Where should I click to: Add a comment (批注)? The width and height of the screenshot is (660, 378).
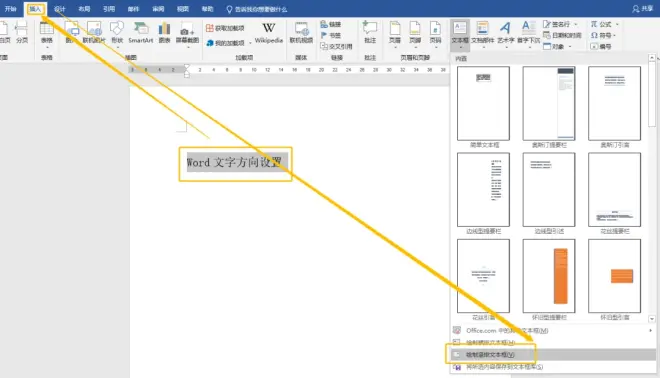[x=370, y=33]
